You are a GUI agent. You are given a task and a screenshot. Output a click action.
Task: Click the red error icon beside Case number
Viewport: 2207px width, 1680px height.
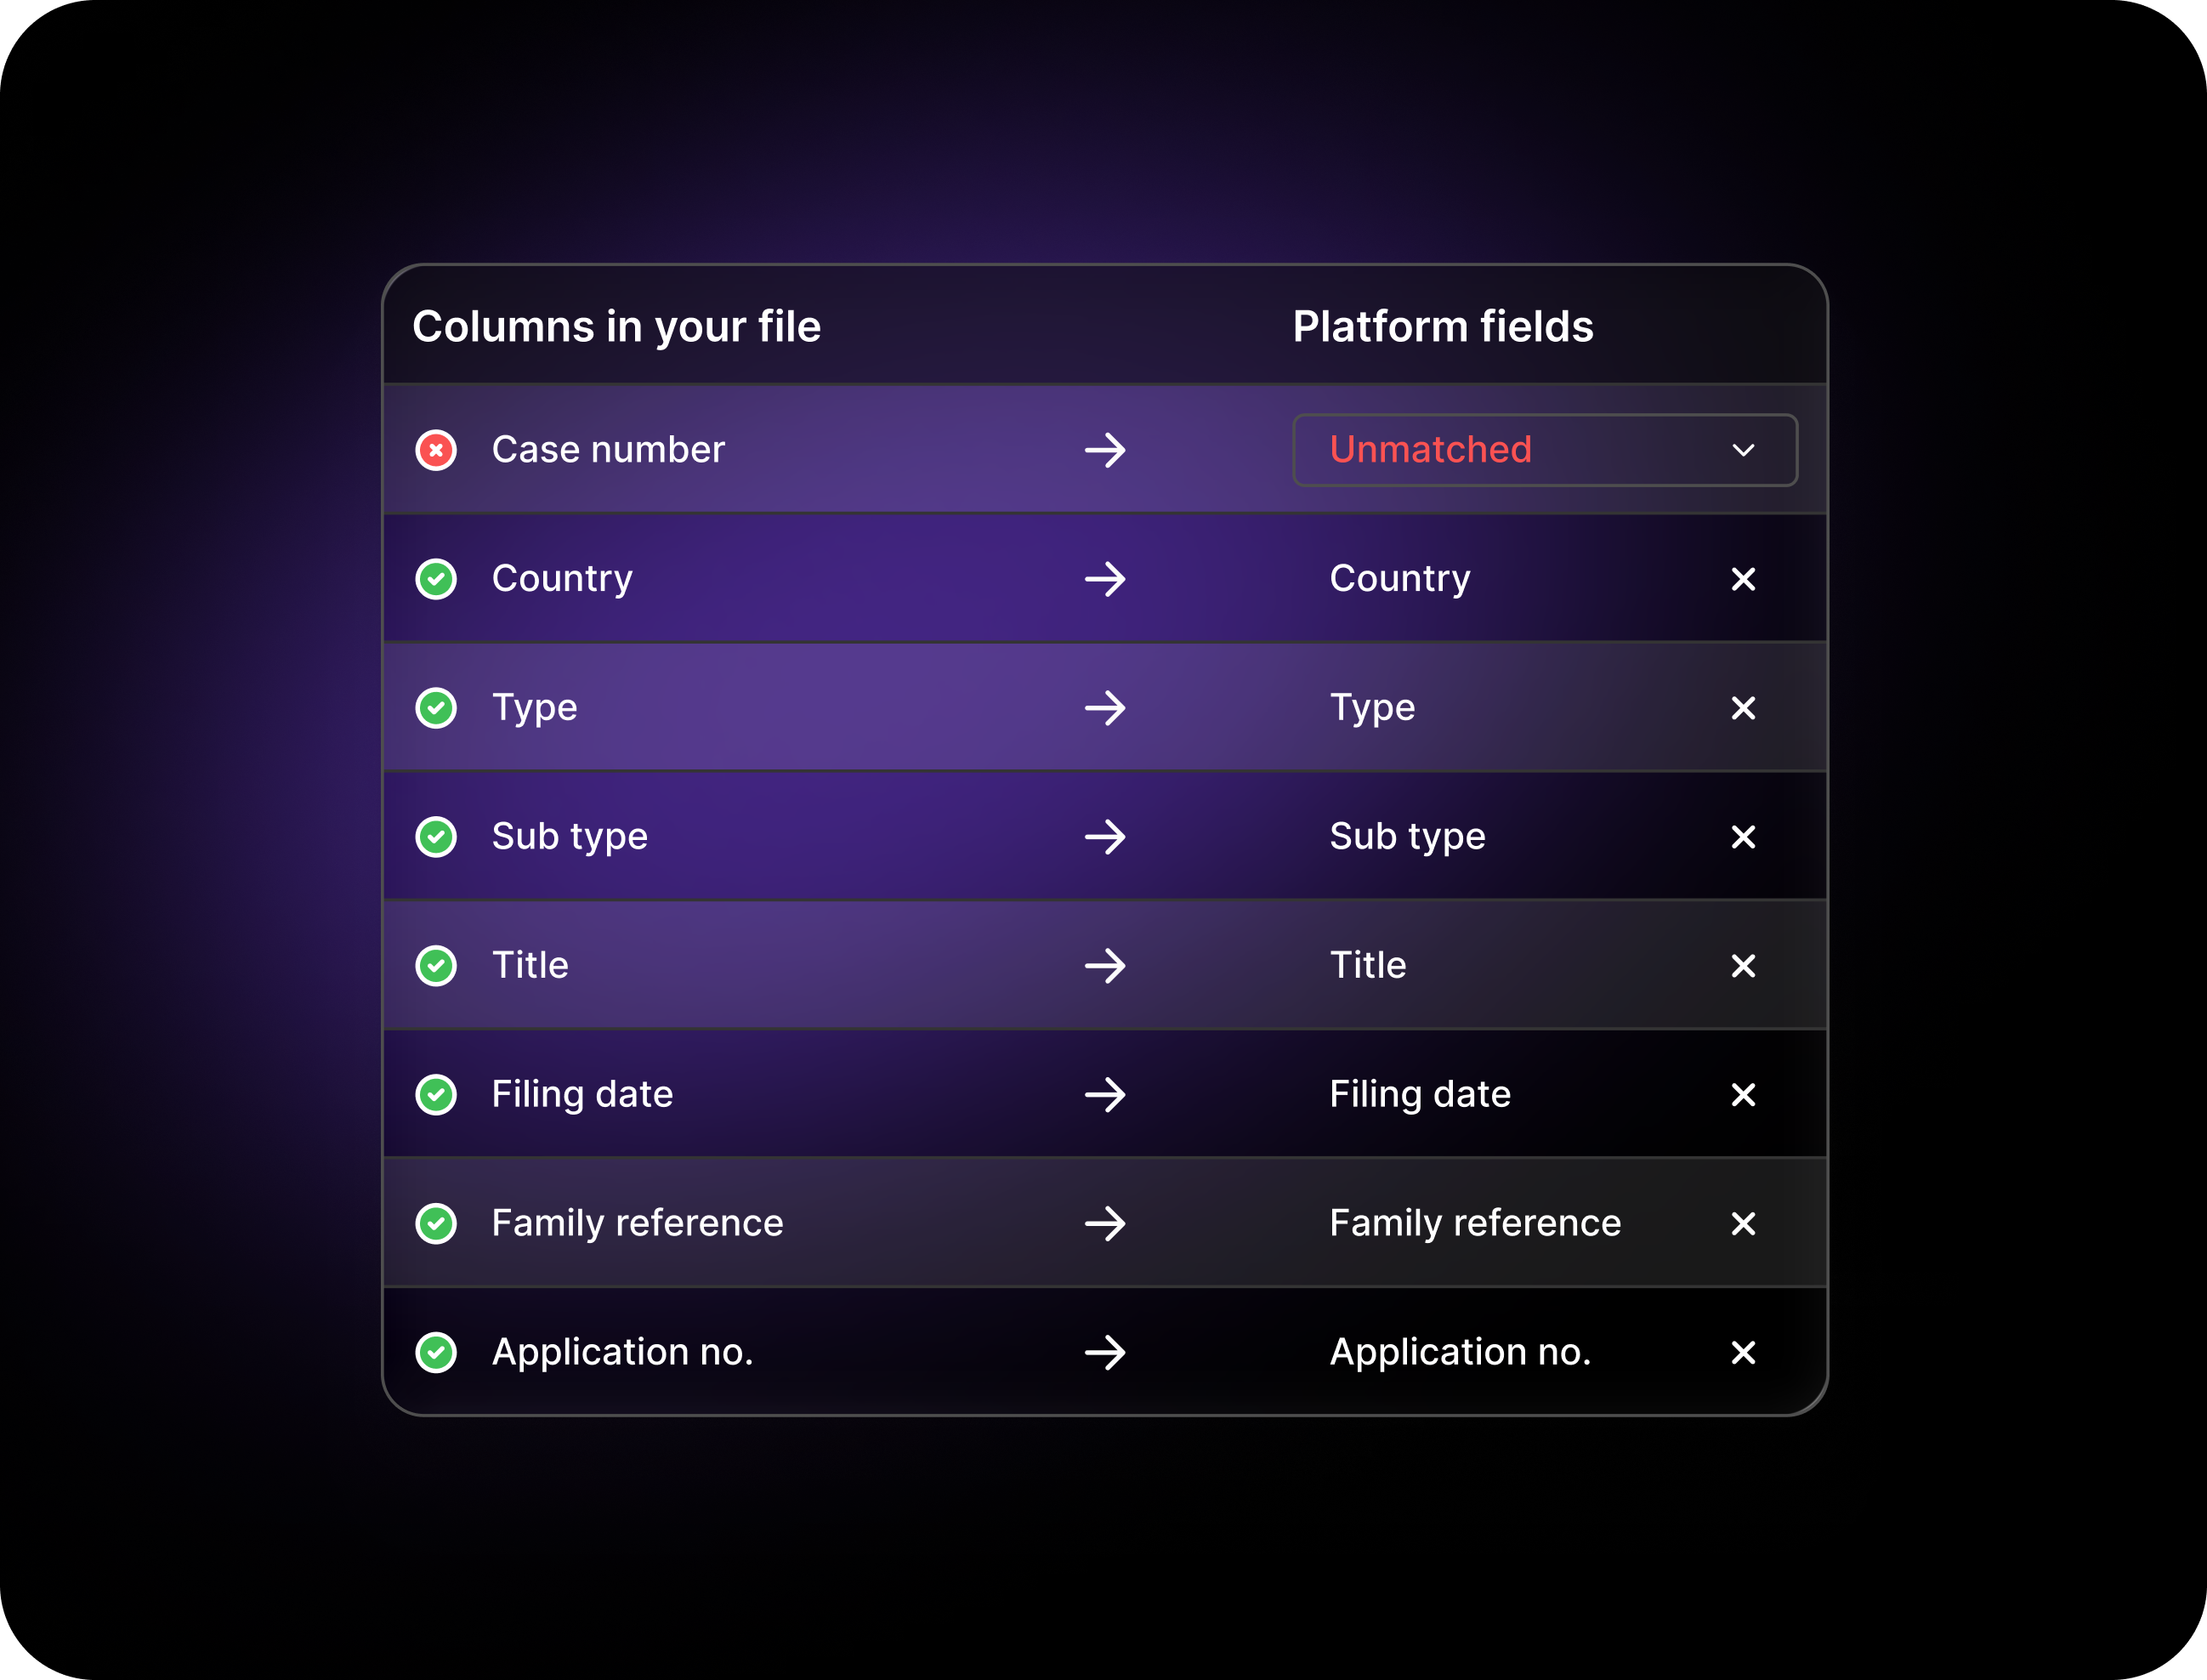pos(436,450)
